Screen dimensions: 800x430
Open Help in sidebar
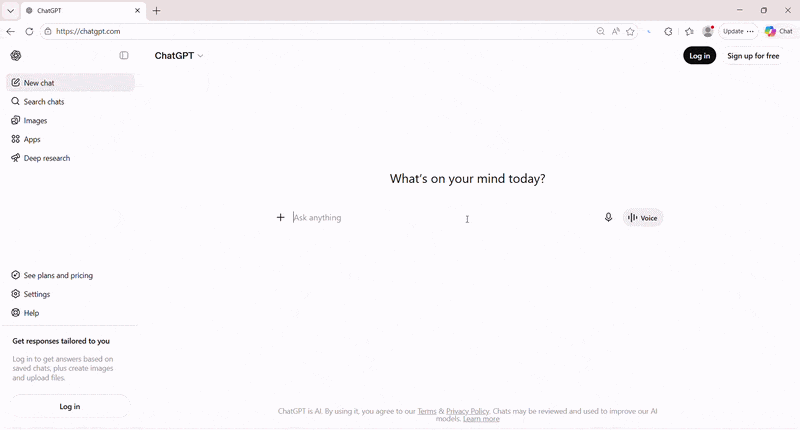(70, 313)
